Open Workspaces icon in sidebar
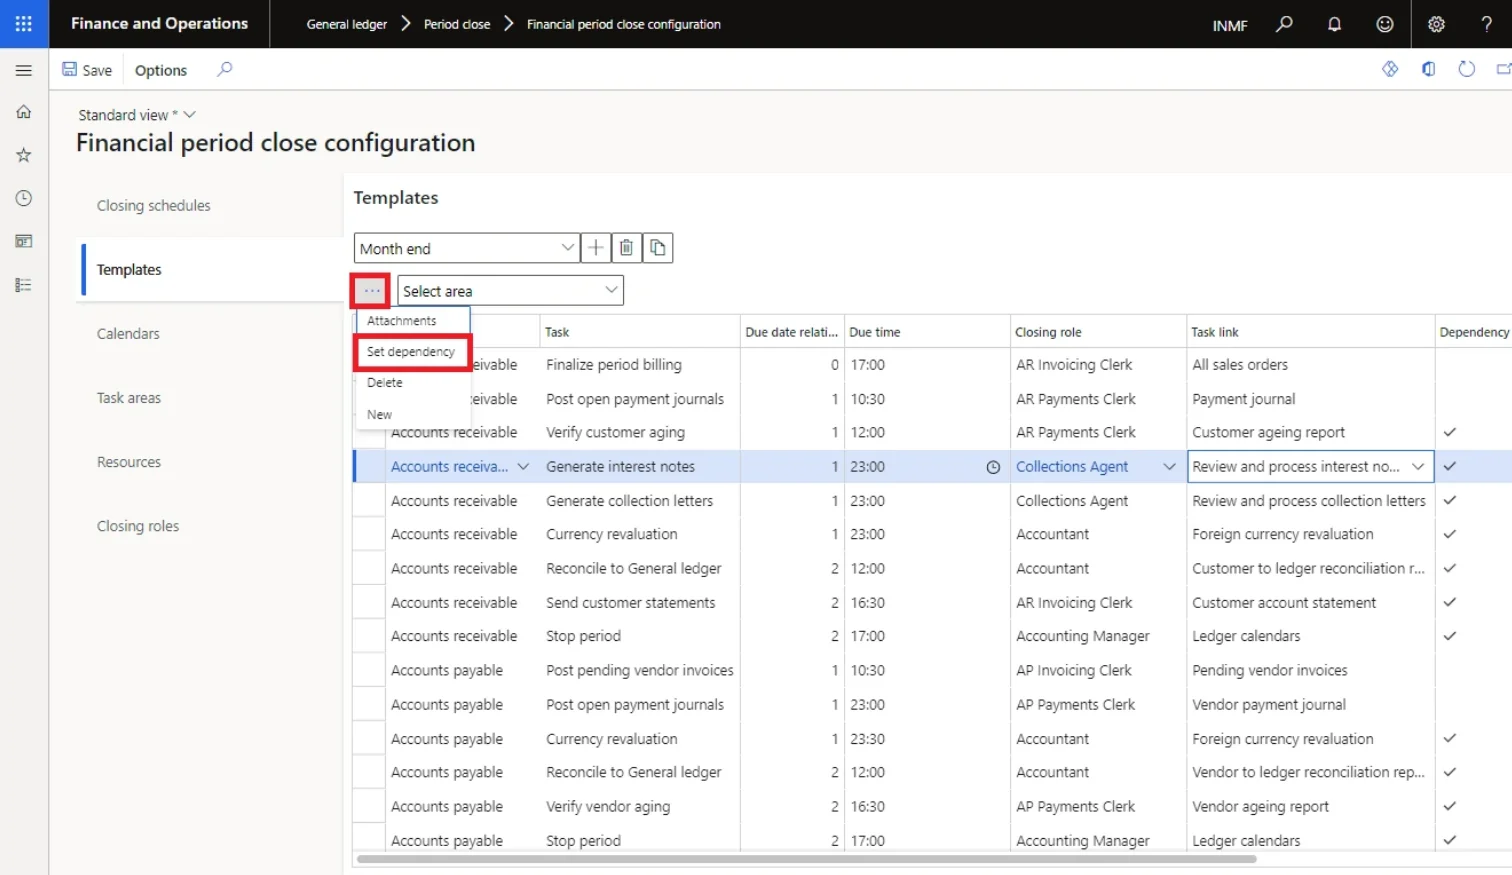 click(24, 241)
